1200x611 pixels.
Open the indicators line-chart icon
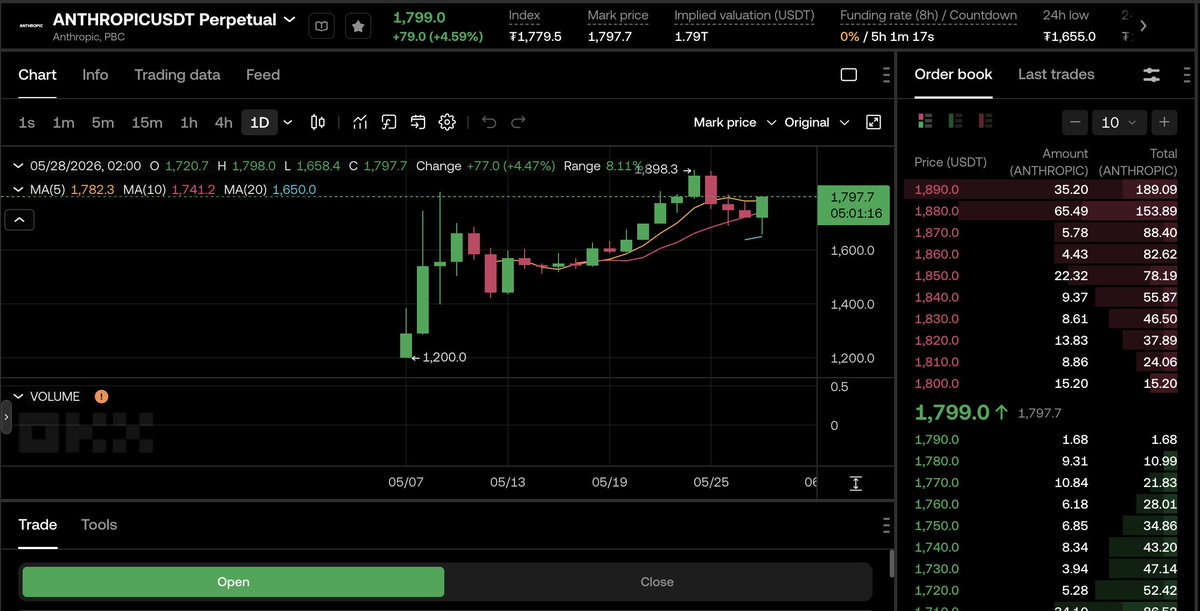click(x=360, y=122)
